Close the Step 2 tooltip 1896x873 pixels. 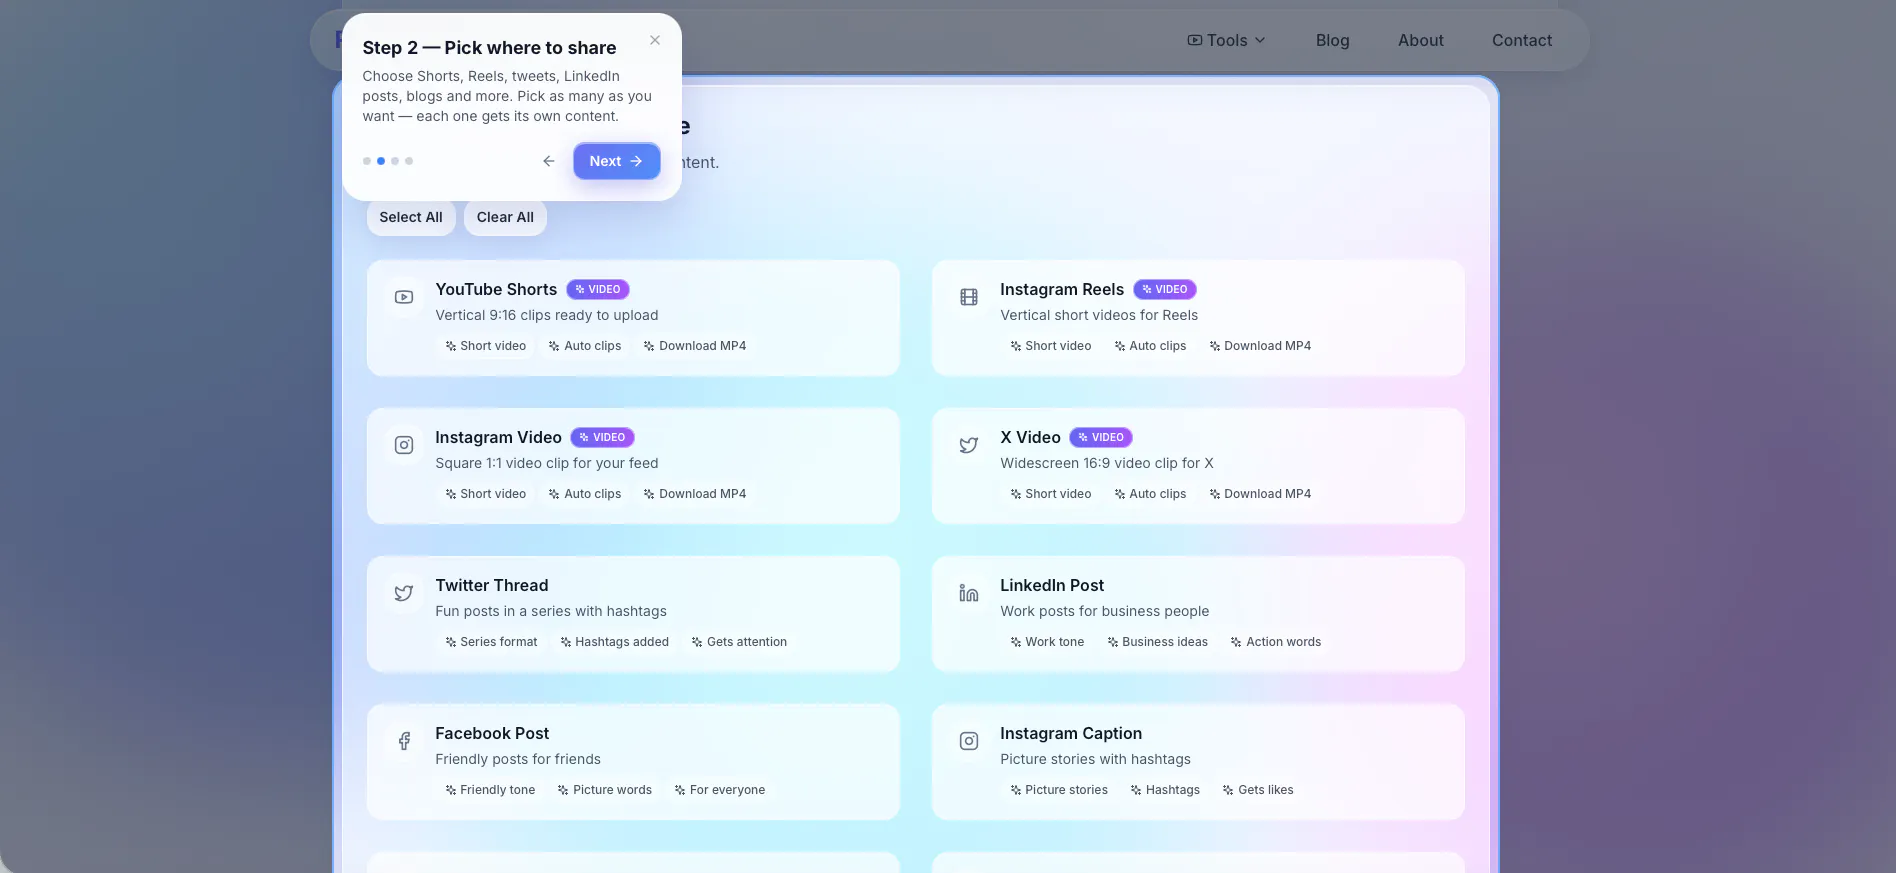point(655,40)
